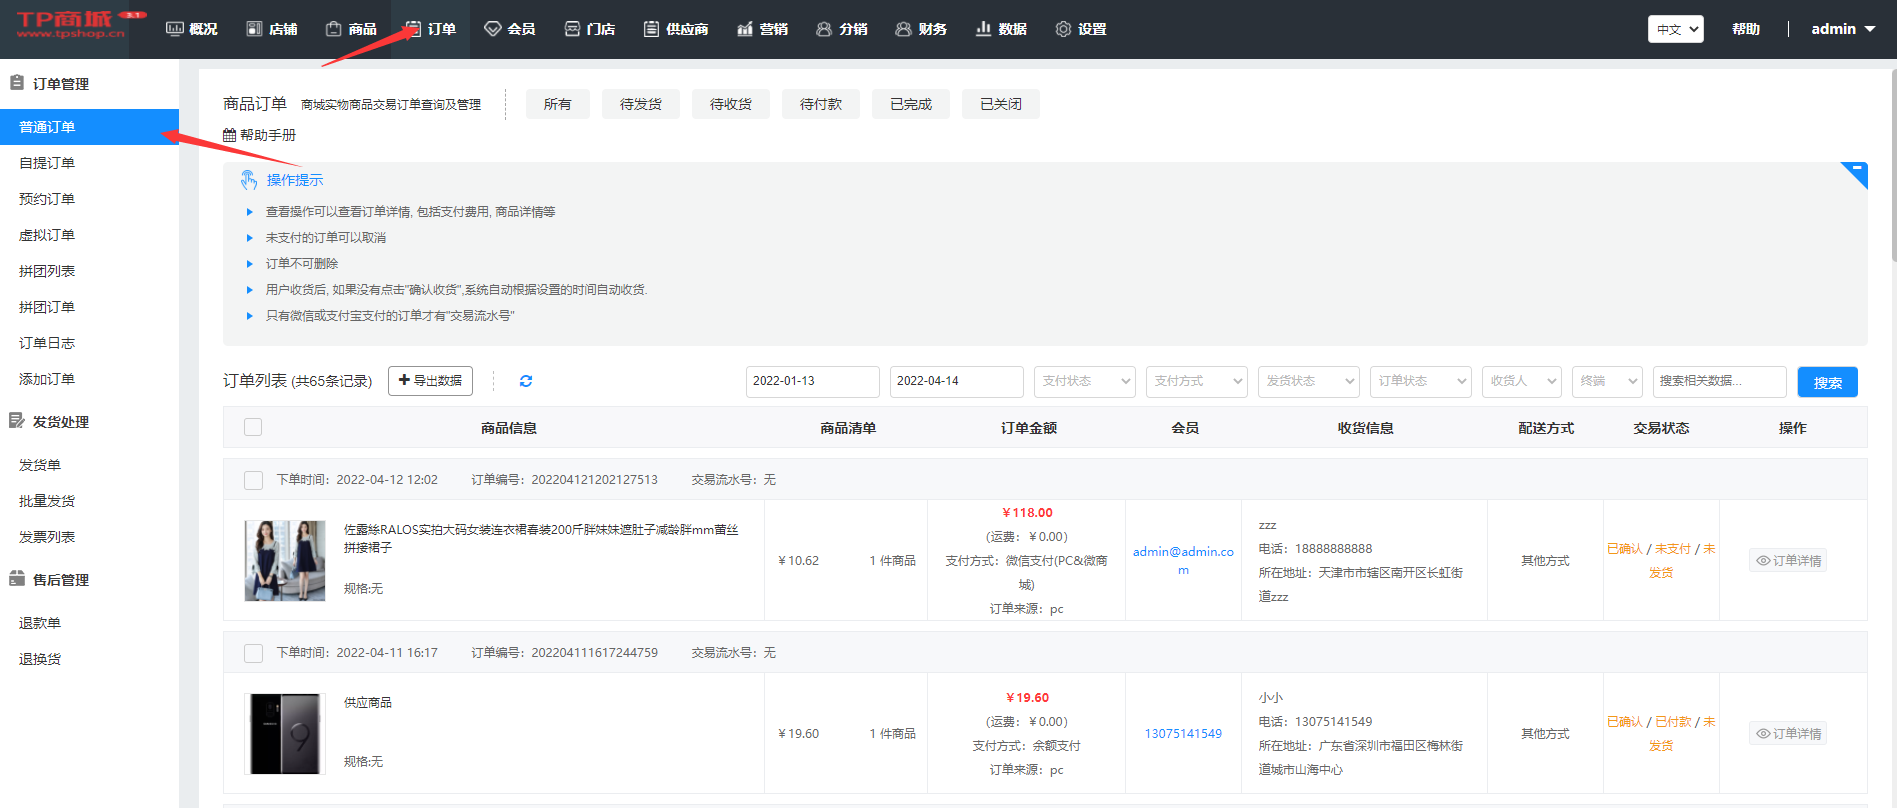Viewport: 1897px width, 808px height.
Task: Click the TPshop logo
Action: (72, 27)
